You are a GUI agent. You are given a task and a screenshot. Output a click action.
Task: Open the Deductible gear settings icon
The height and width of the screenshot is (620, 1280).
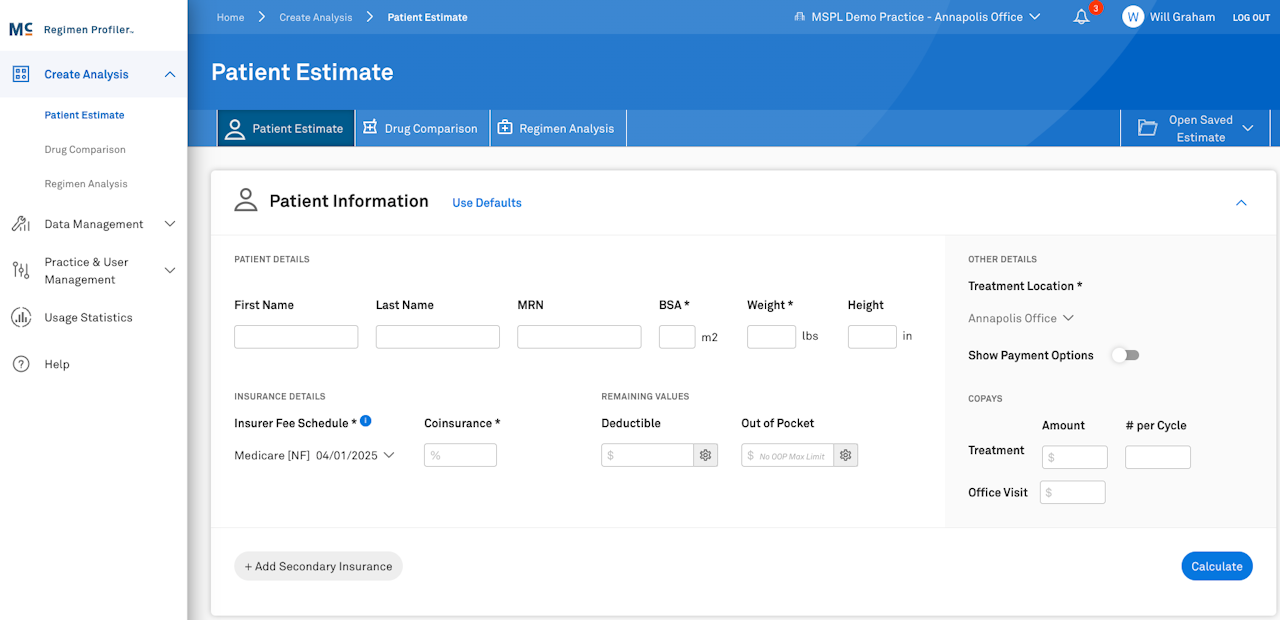coord(706,455)
